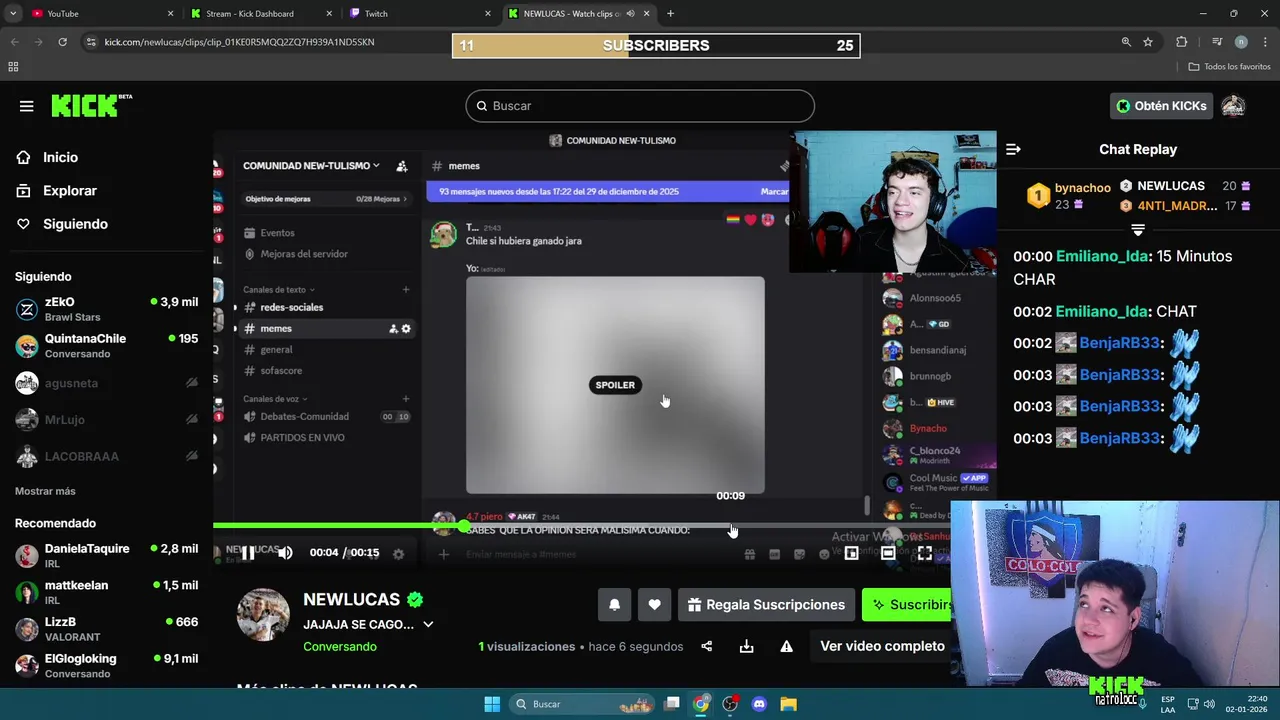This screenshot has width=1280, height=720.
Task: Open Ver video completo
Action: pos(882,646)
